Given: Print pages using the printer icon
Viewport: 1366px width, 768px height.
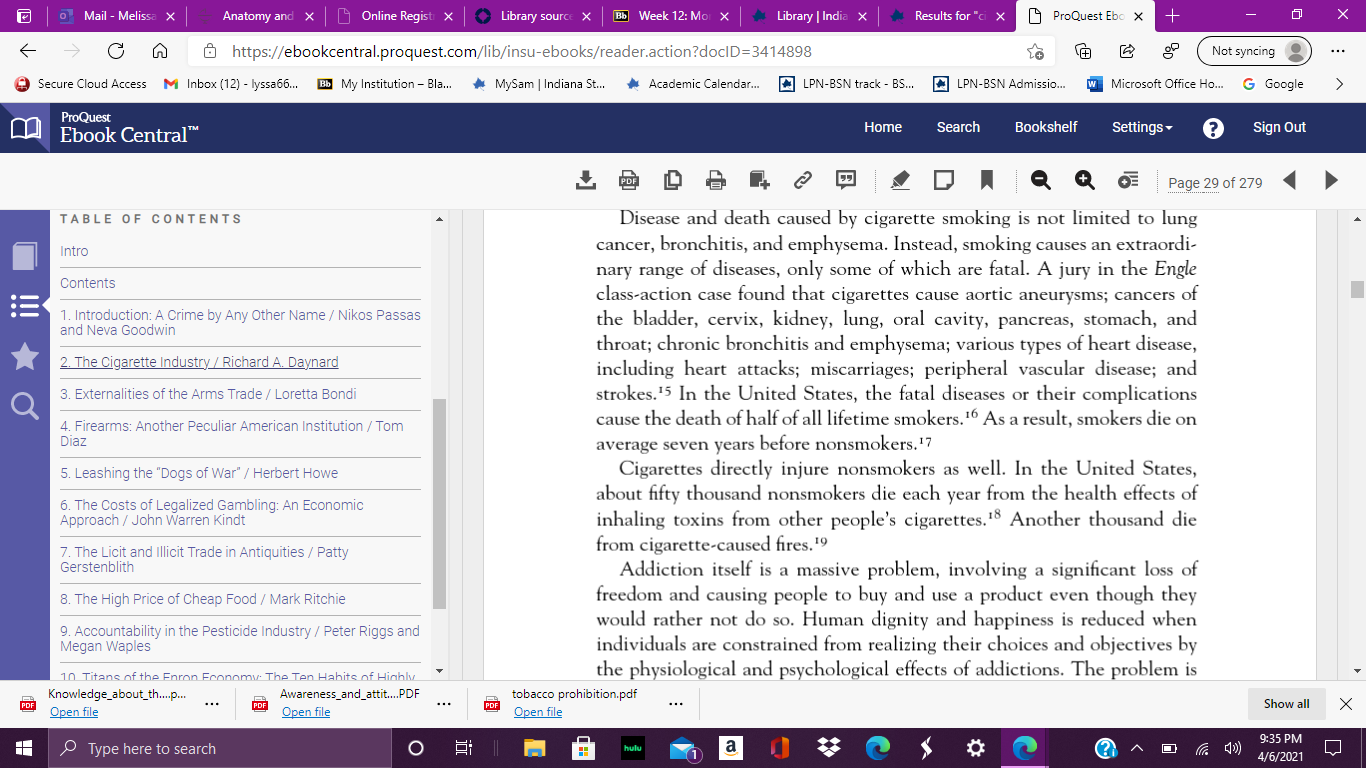Looking at the screenshot, I should click(x=715, y=180).
